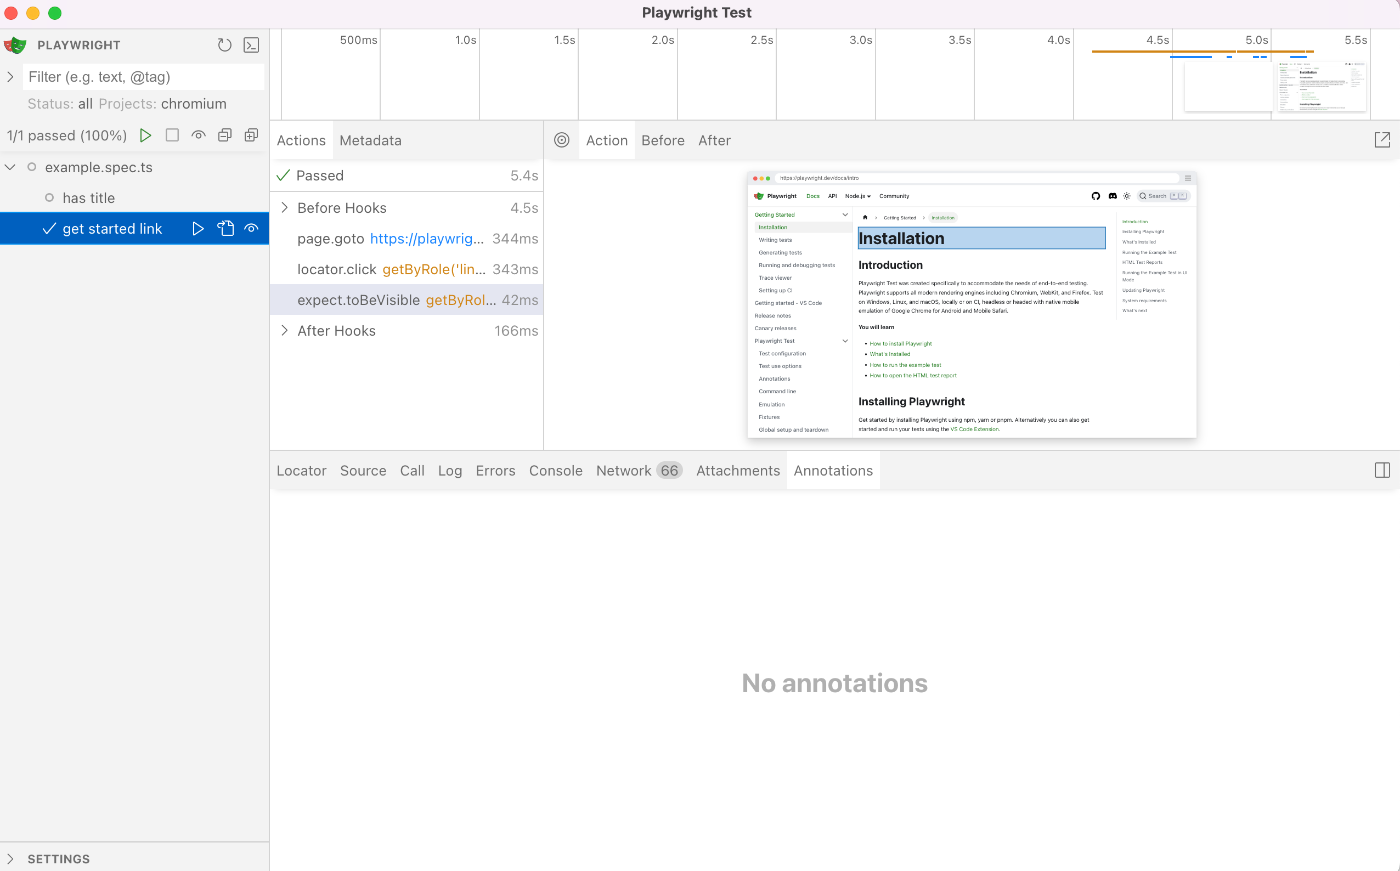Click Discord icon in snapshot page
This screenshot has height=871, width=1400.
(1112, 196)
